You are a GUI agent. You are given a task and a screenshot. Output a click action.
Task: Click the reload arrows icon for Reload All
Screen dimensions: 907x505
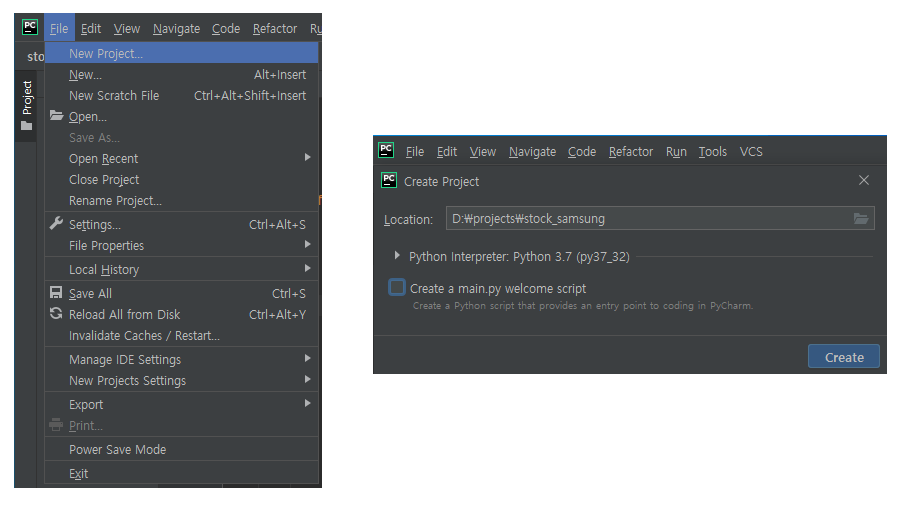[x=56, y=314]
